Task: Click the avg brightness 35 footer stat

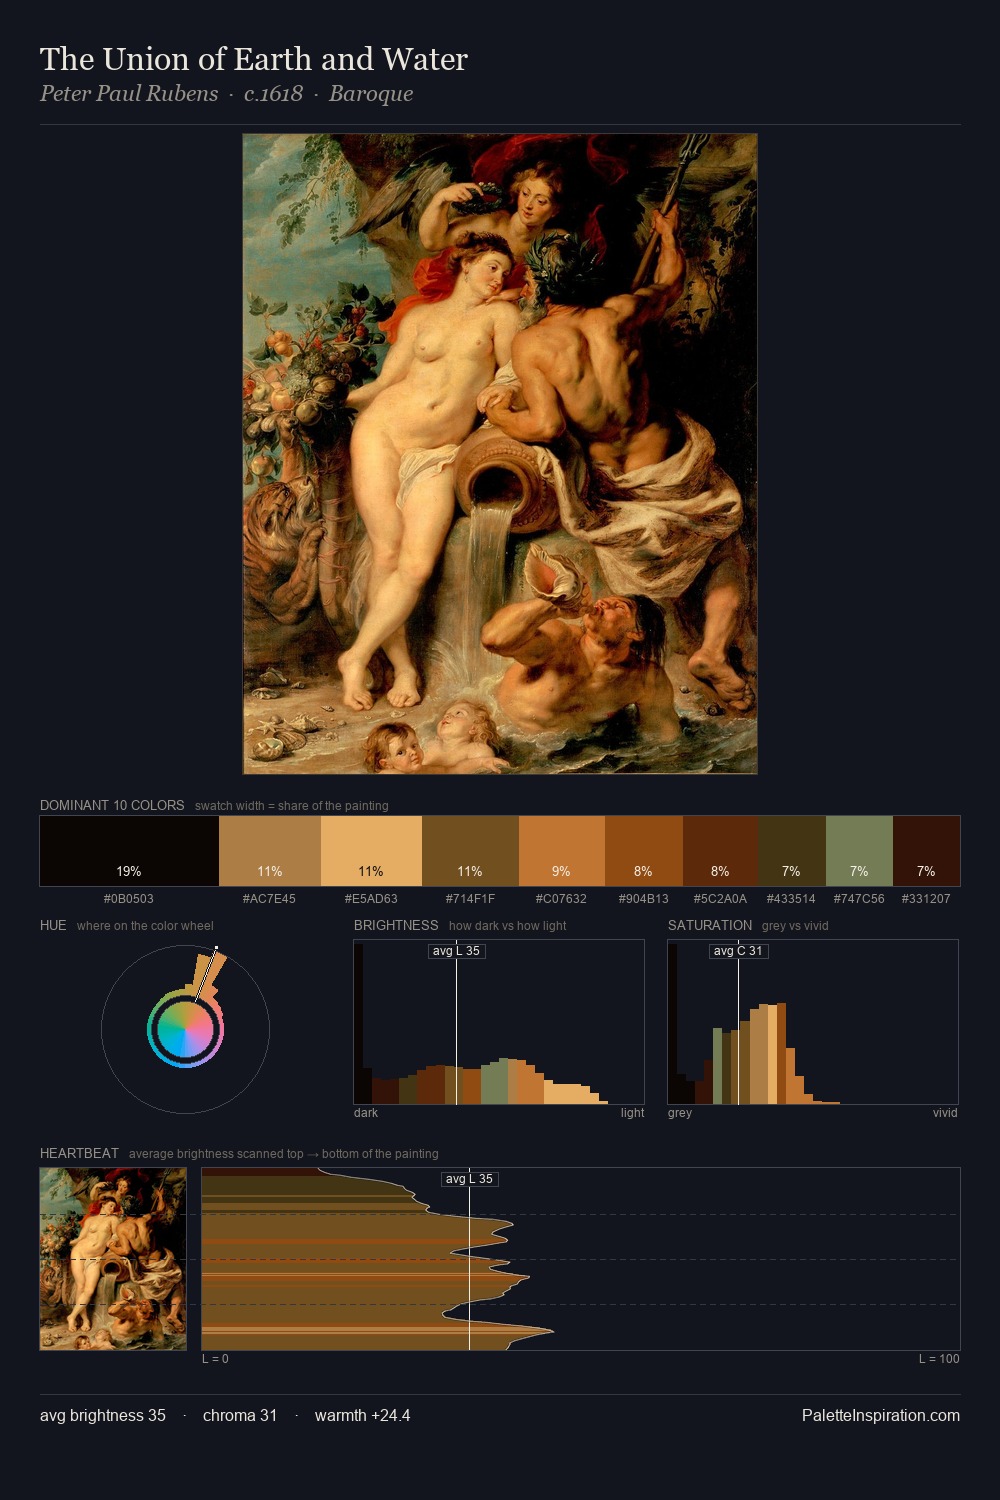Action: [103, 1415]
